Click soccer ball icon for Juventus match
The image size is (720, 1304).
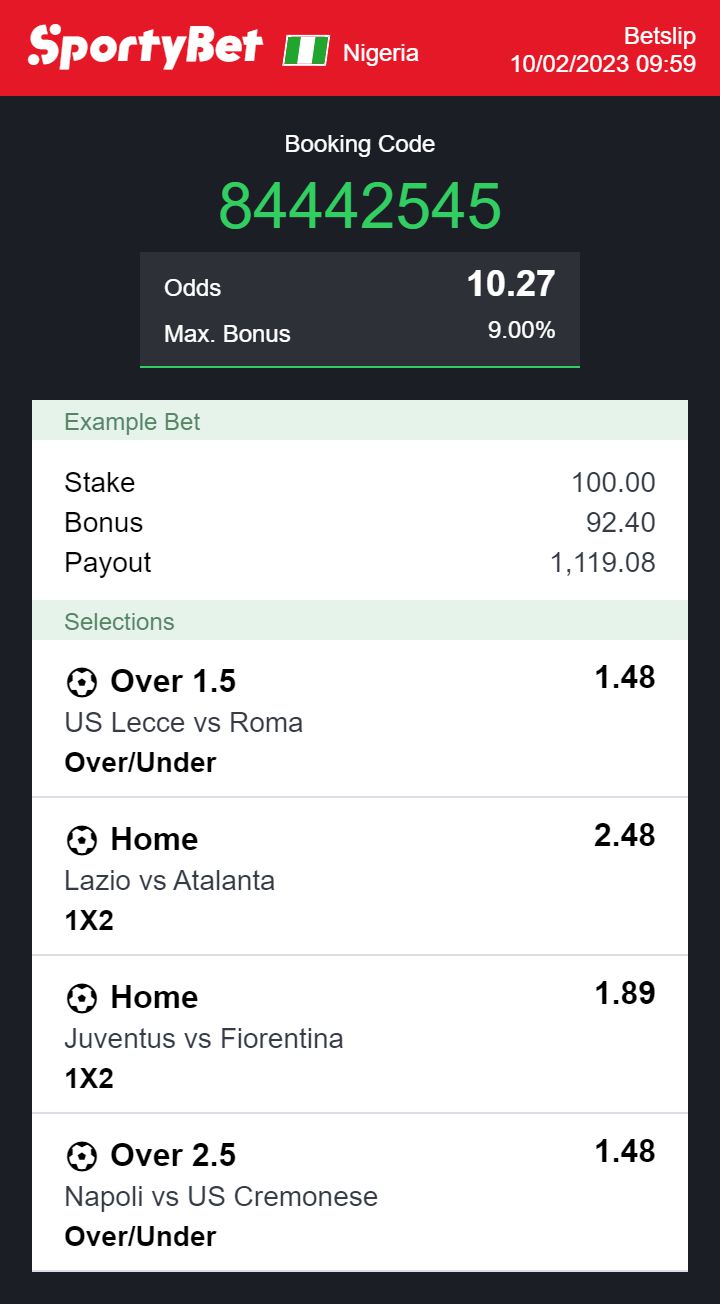pos(81,998)
